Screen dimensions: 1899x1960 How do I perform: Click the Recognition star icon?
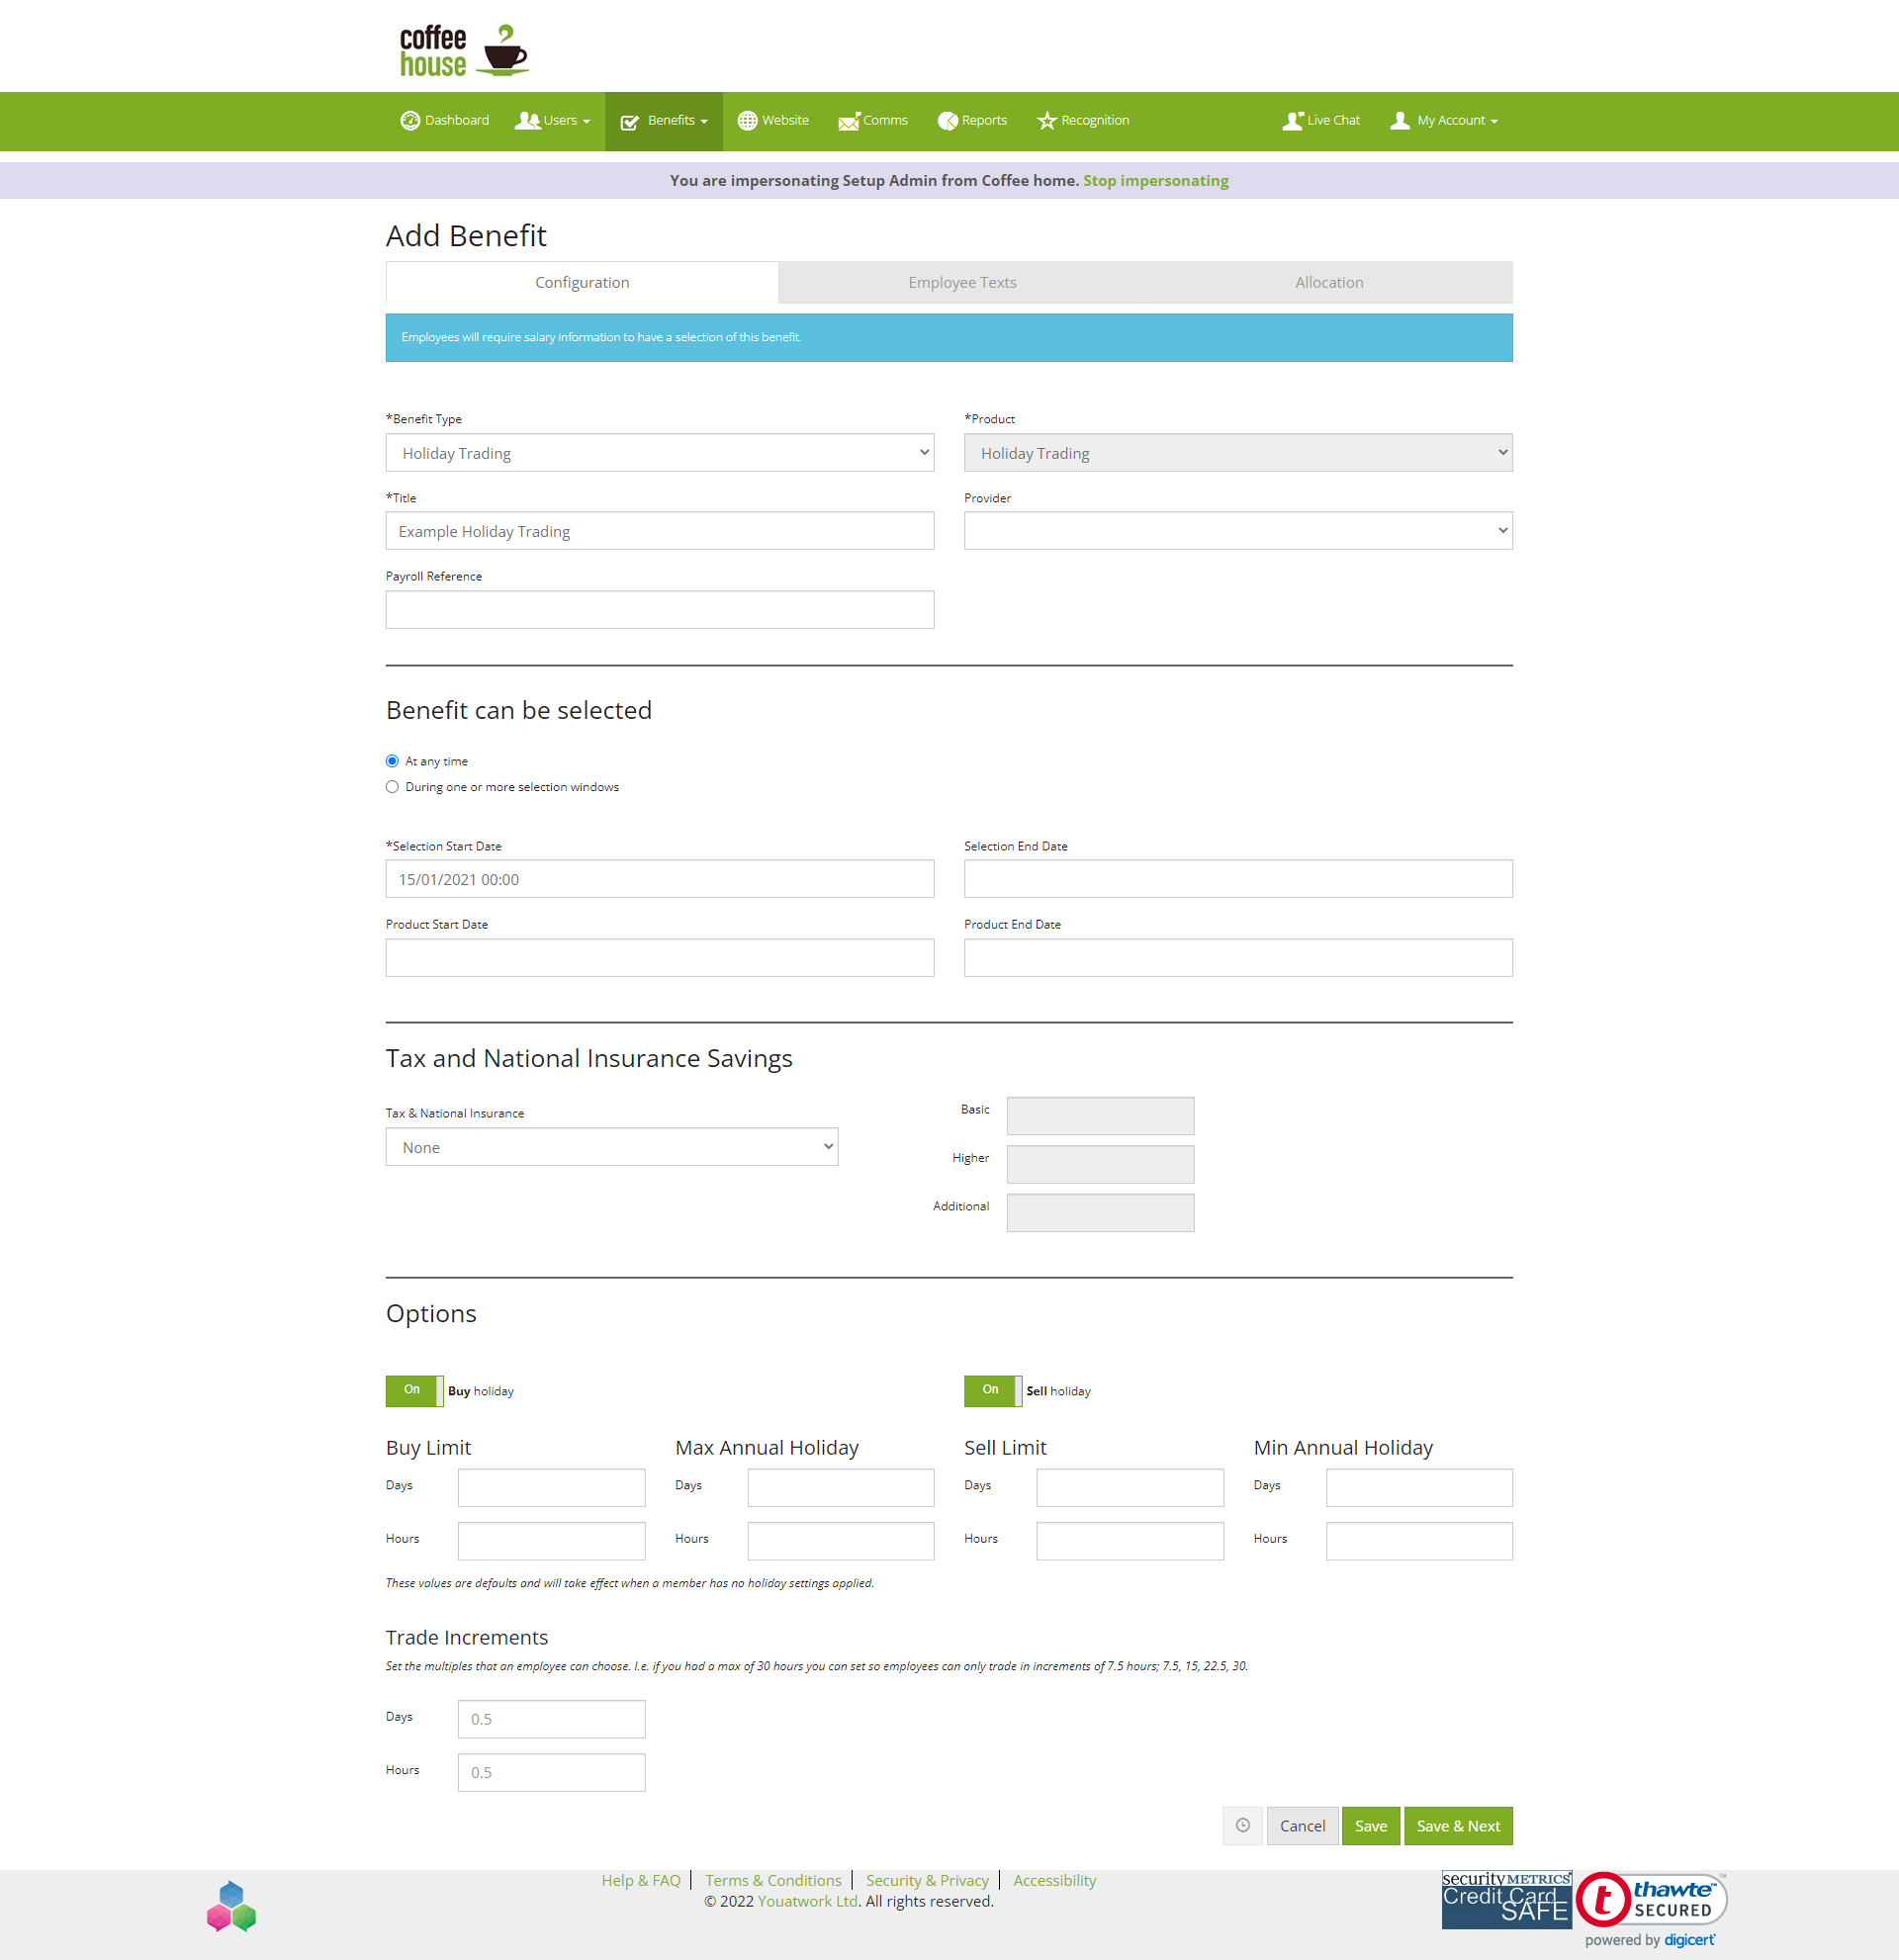[1046, 121]
